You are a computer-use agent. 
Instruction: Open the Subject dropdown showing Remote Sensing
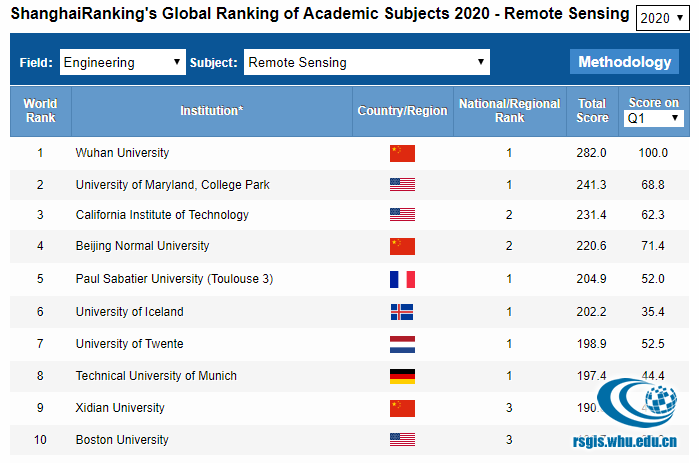point(366,62)
